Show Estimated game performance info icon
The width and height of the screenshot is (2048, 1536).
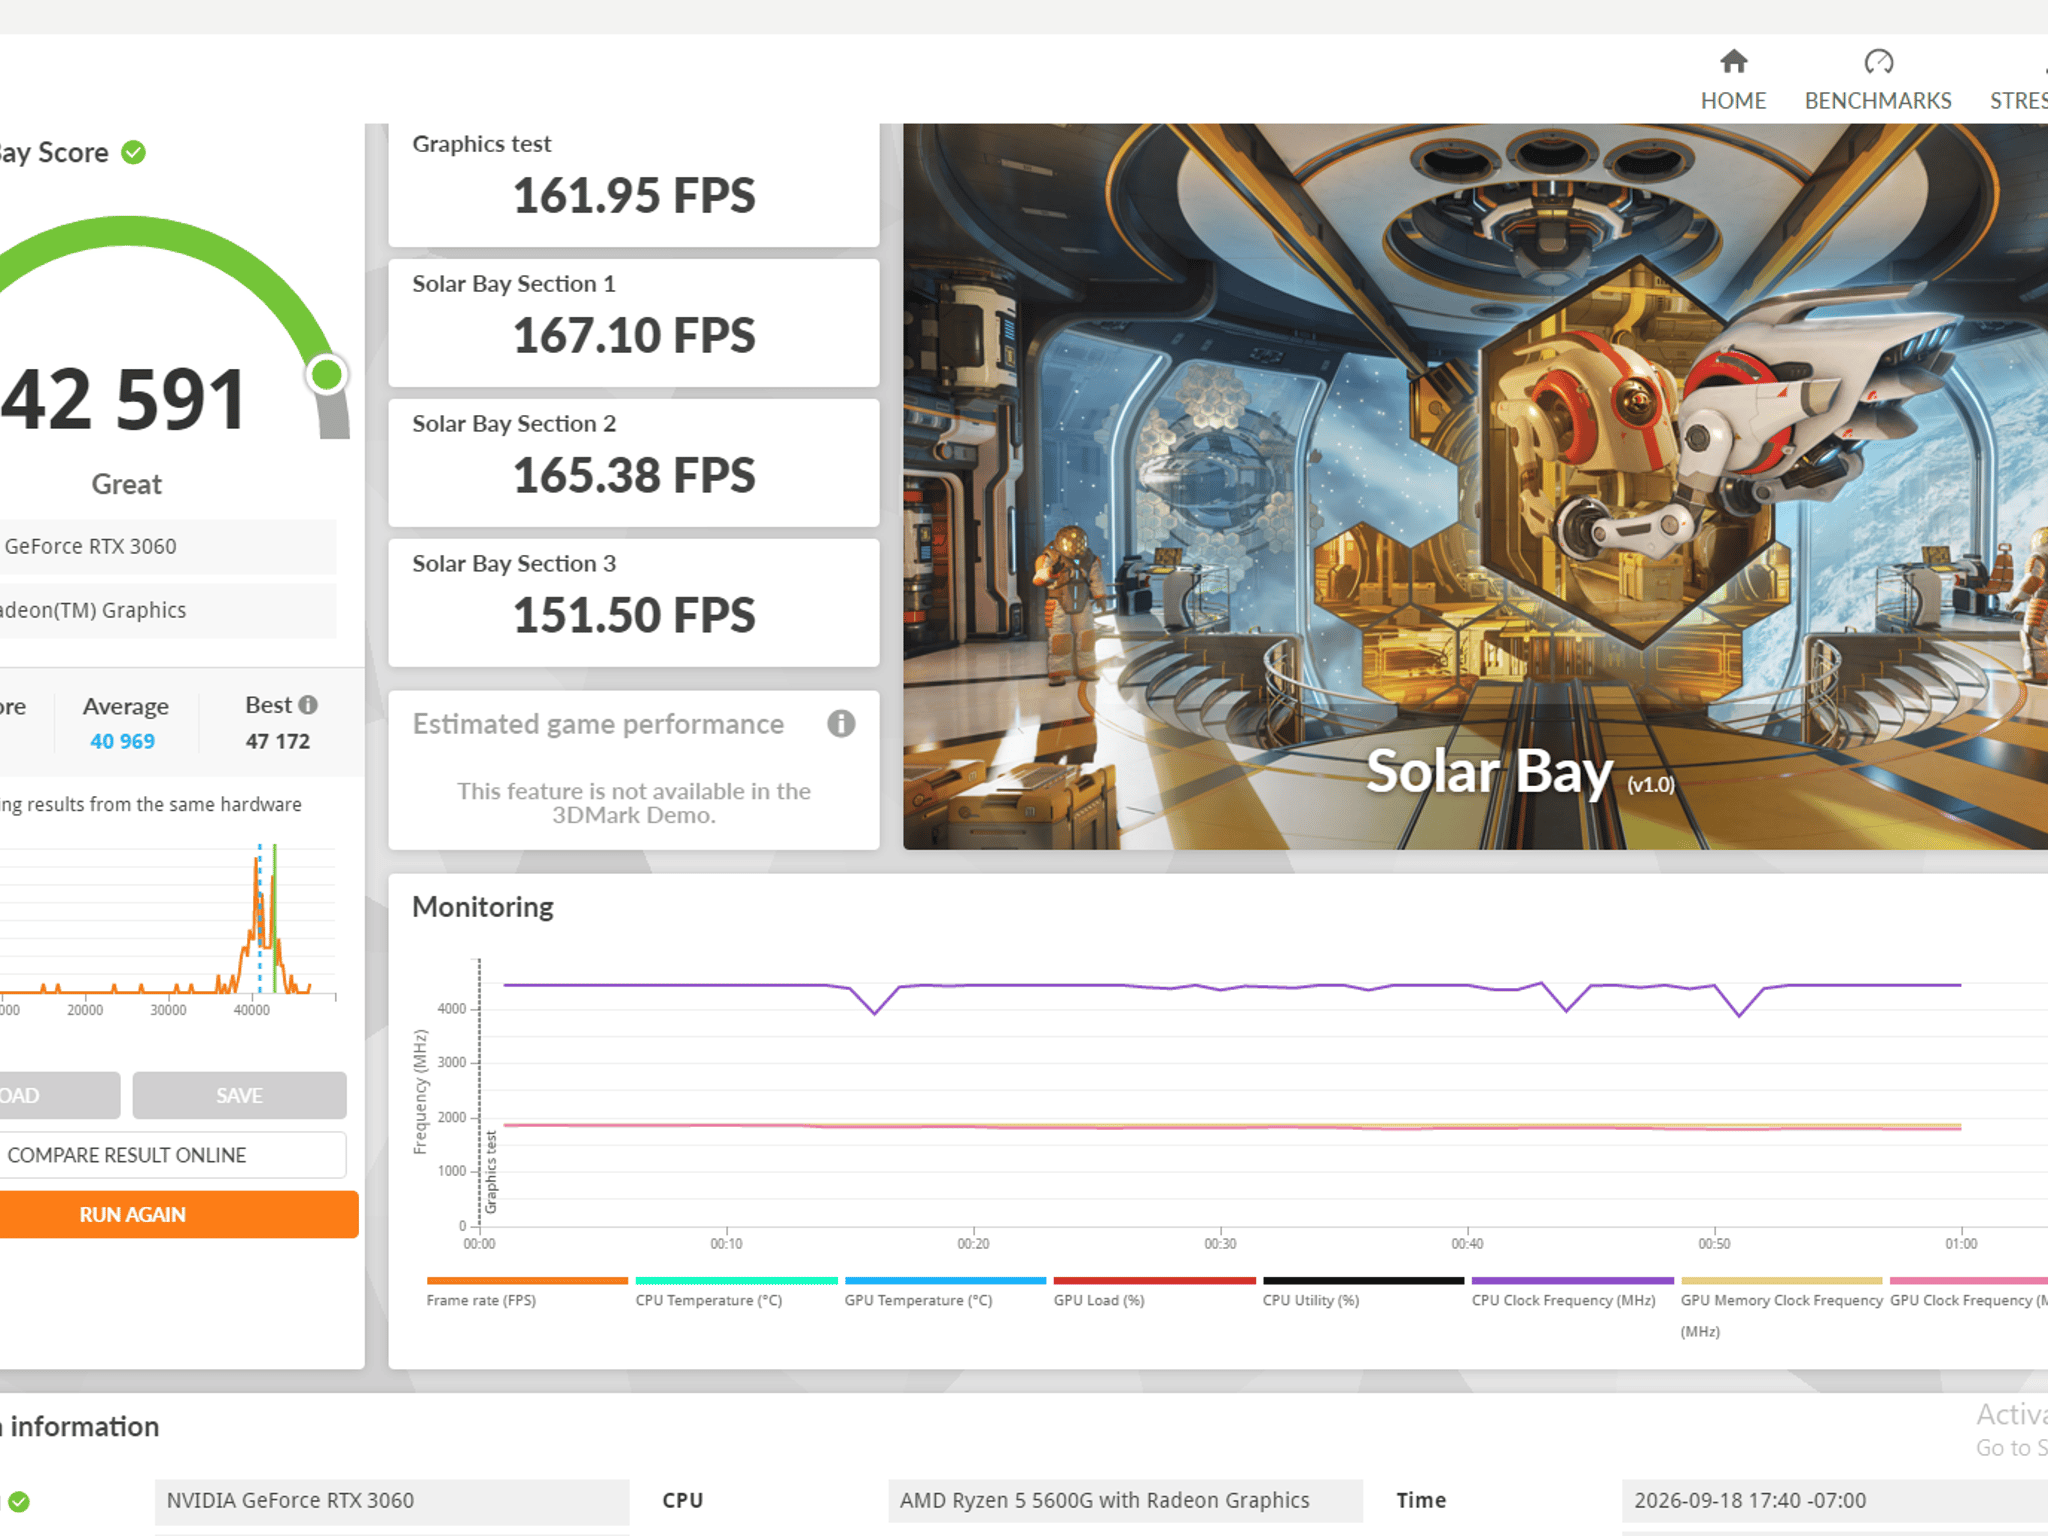tap(841, 723)
